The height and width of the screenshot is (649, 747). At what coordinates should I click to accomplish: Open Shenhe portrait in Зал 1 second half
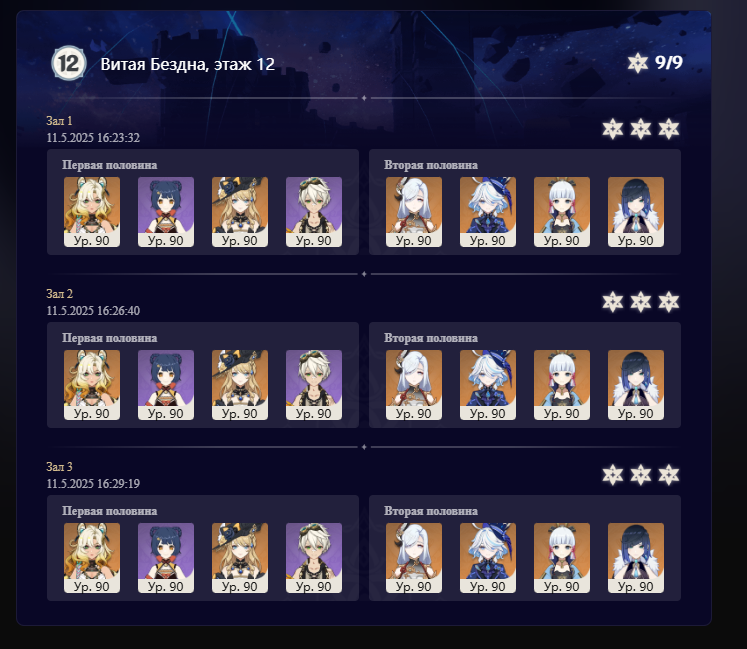[x=414, y=212]
